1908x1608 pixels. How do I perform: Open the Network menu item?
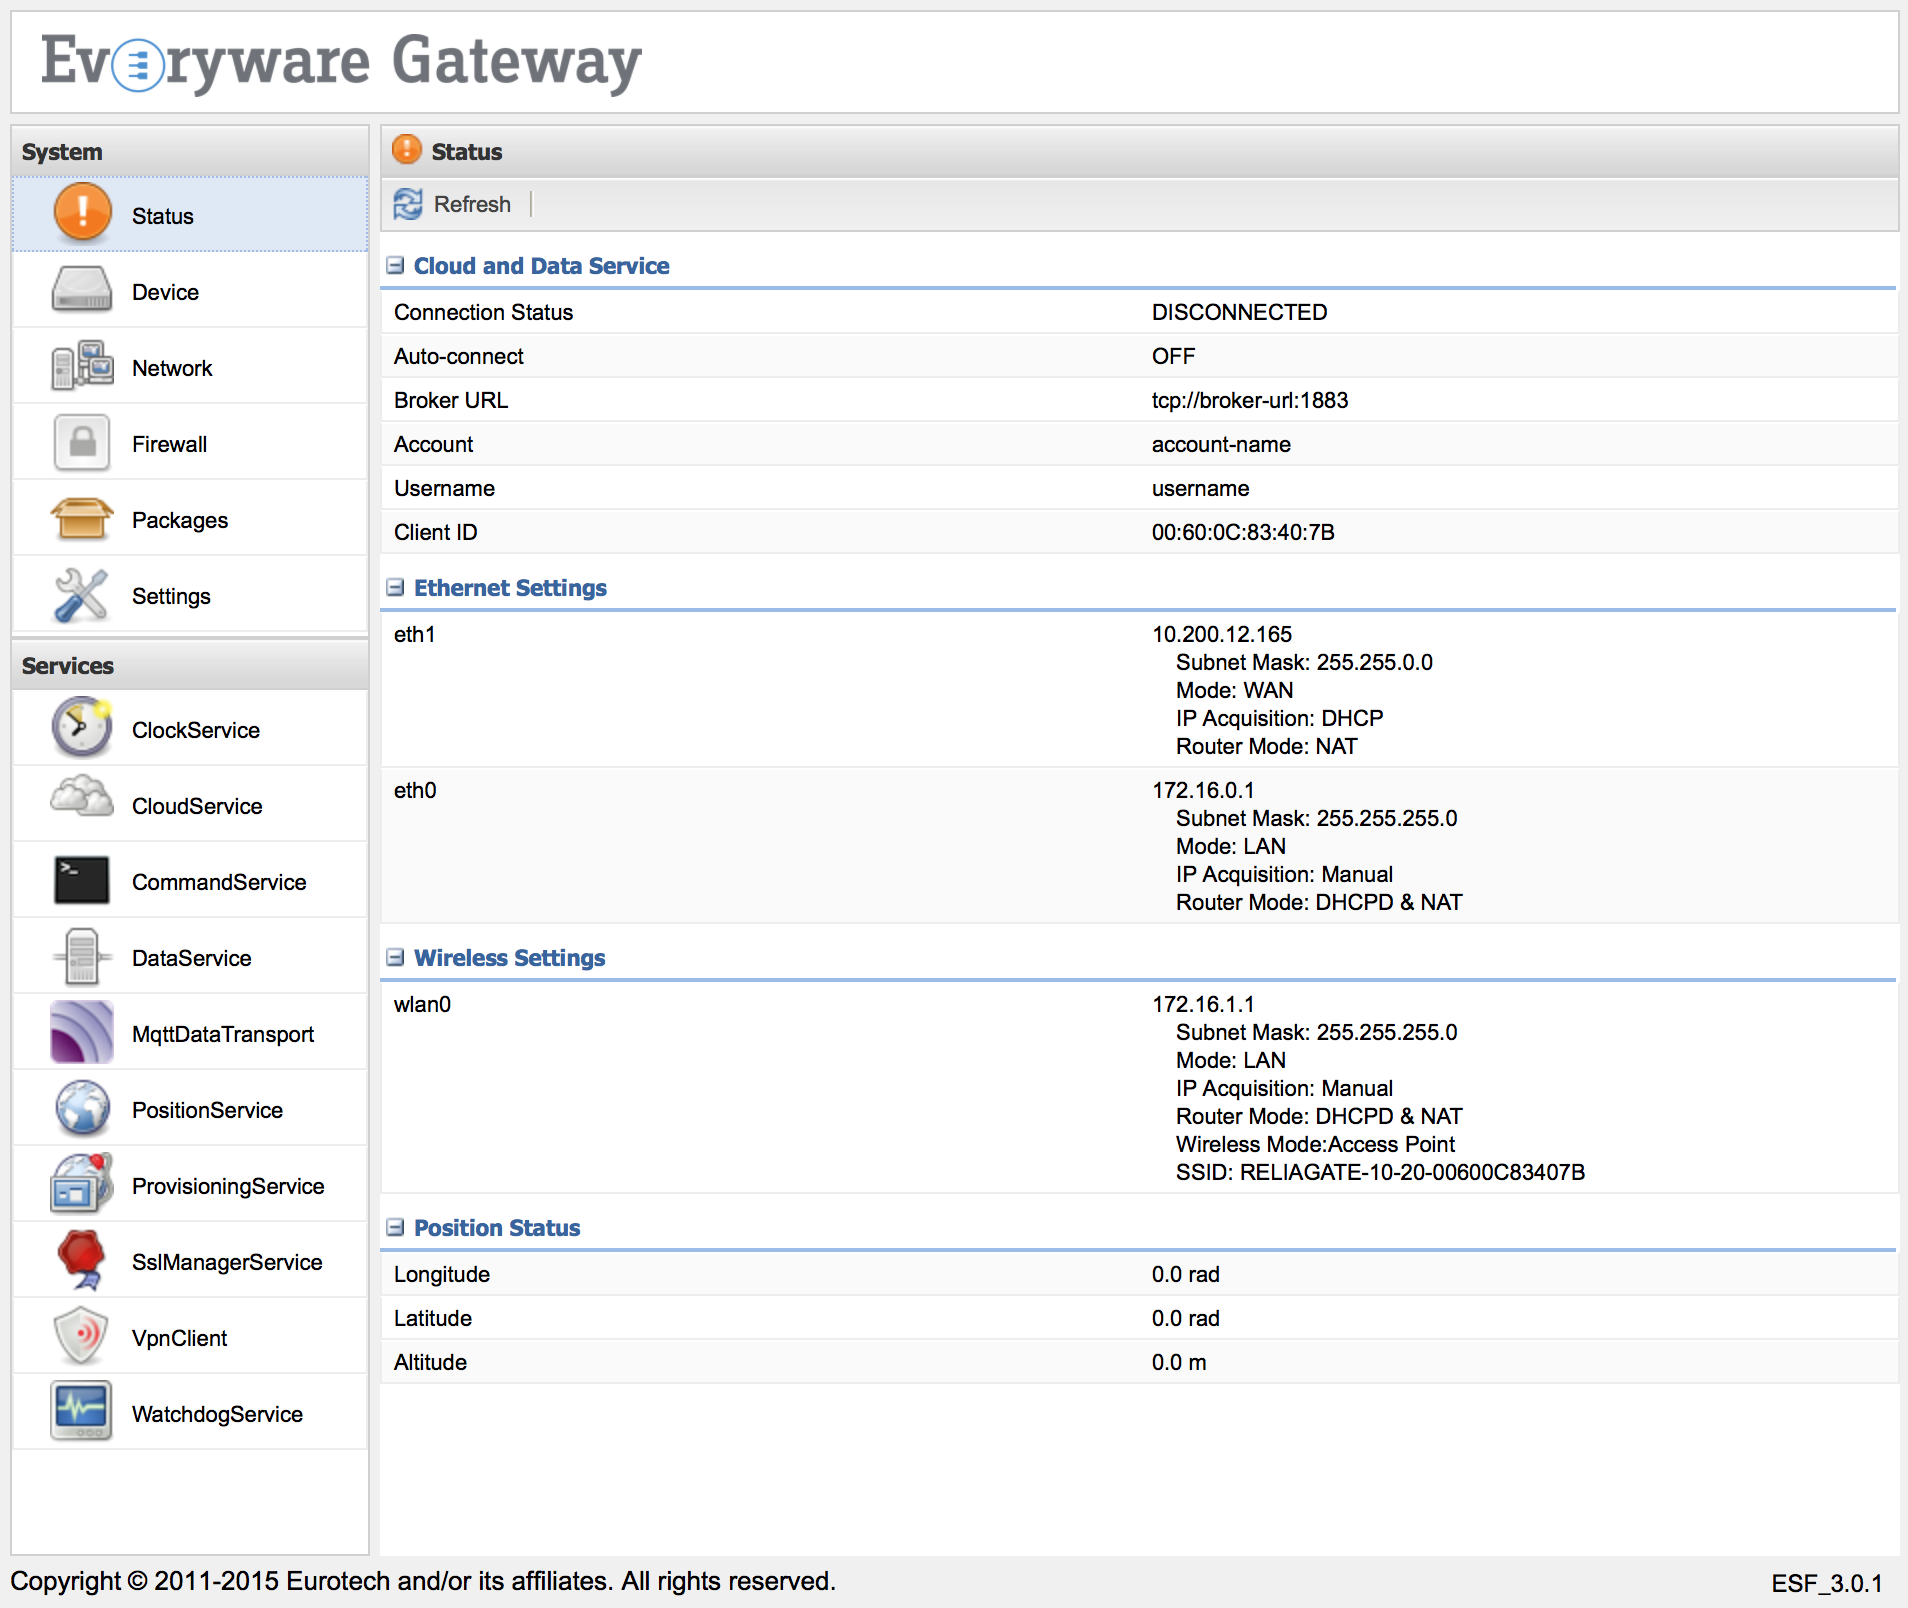[x=190, y=367]
